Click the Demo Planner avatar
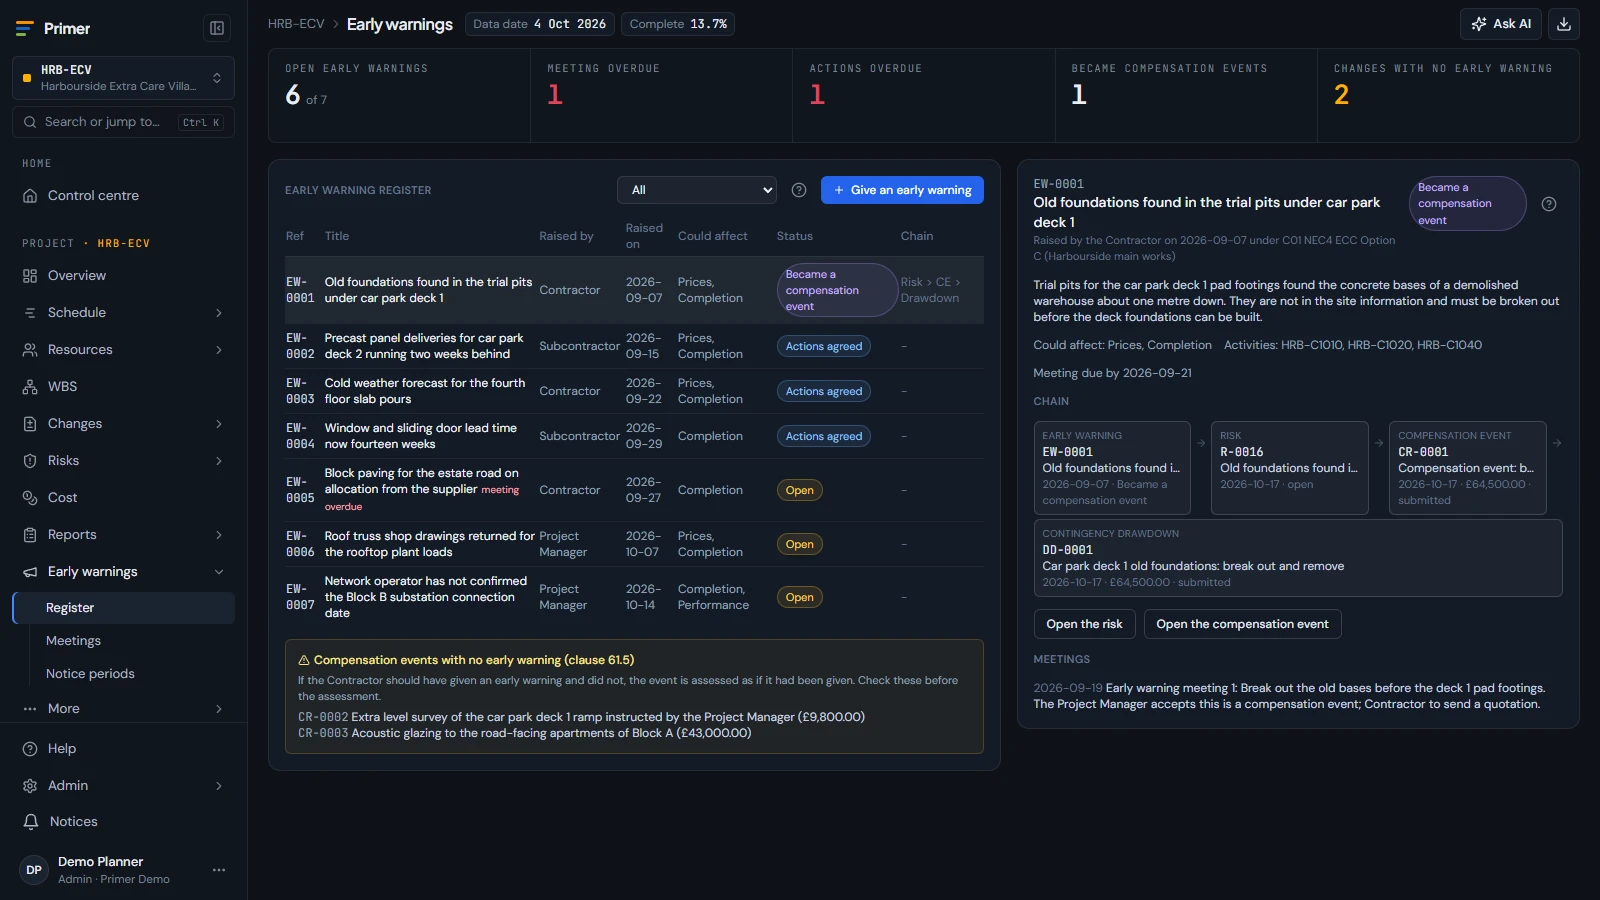This screenshot has height=900, width=1600. tap(34, 870)
